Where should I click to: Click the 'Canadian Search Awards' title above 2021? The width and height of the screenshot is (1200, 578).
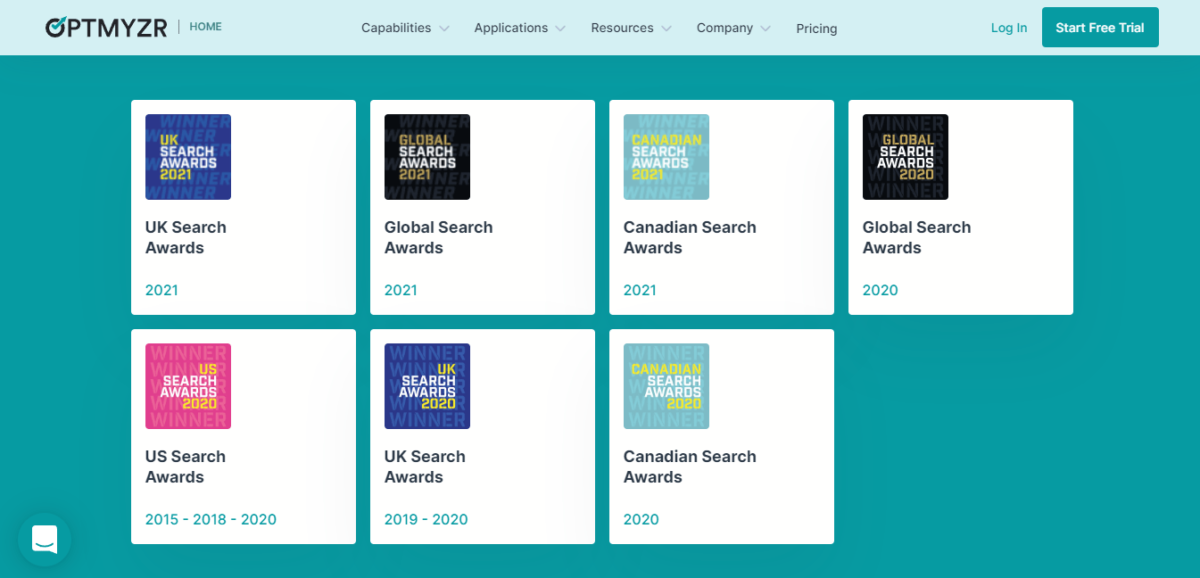pos(690,238)
